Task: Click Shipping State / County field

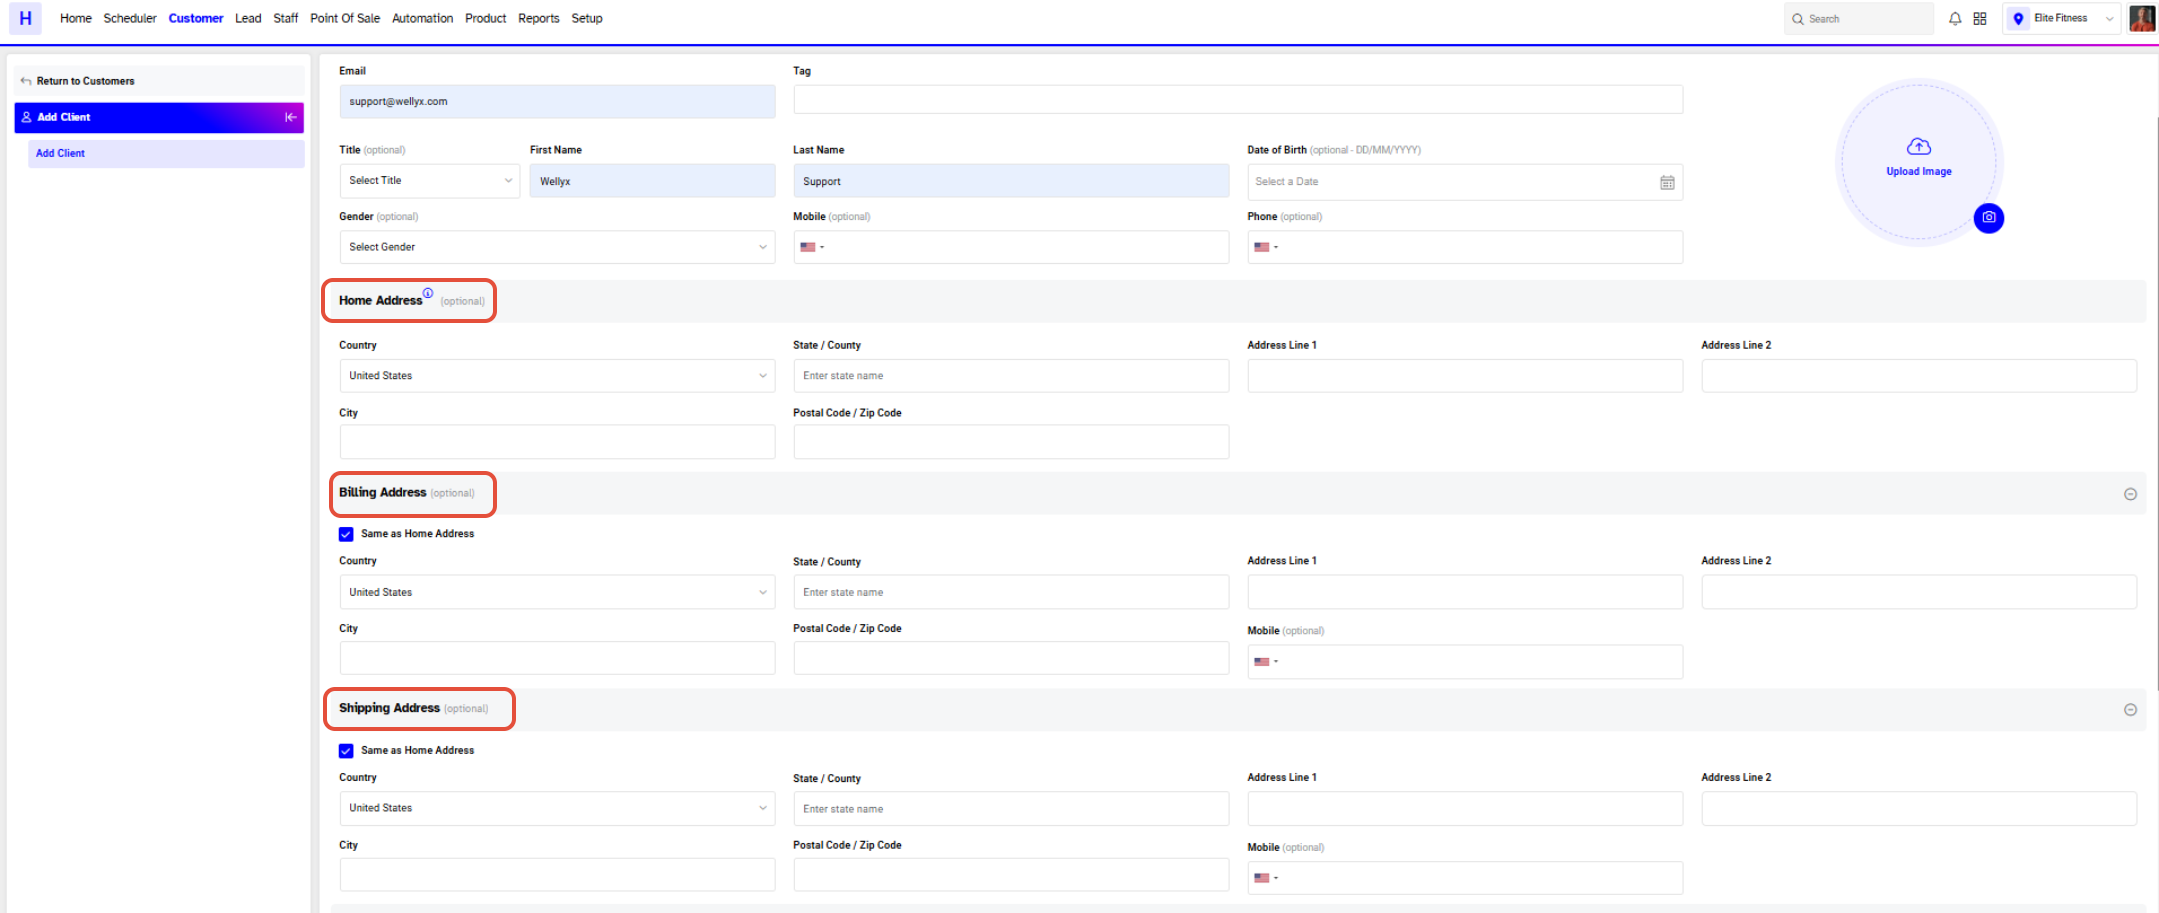Action: (1011, 808)
